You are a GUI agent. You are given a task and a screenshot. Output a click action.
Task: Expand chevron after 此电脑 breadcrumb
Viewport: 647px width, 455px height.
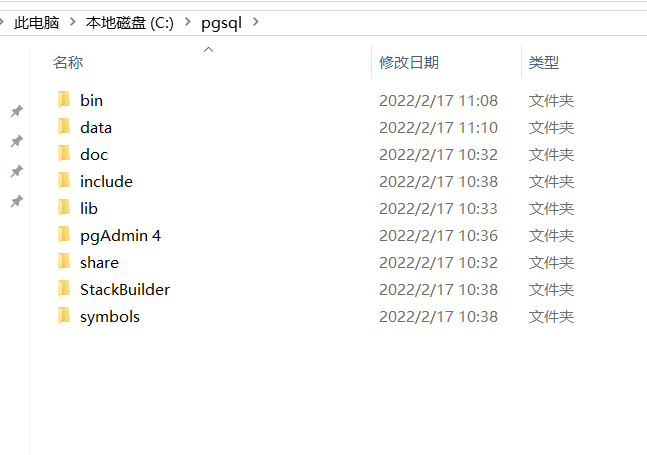73,21
